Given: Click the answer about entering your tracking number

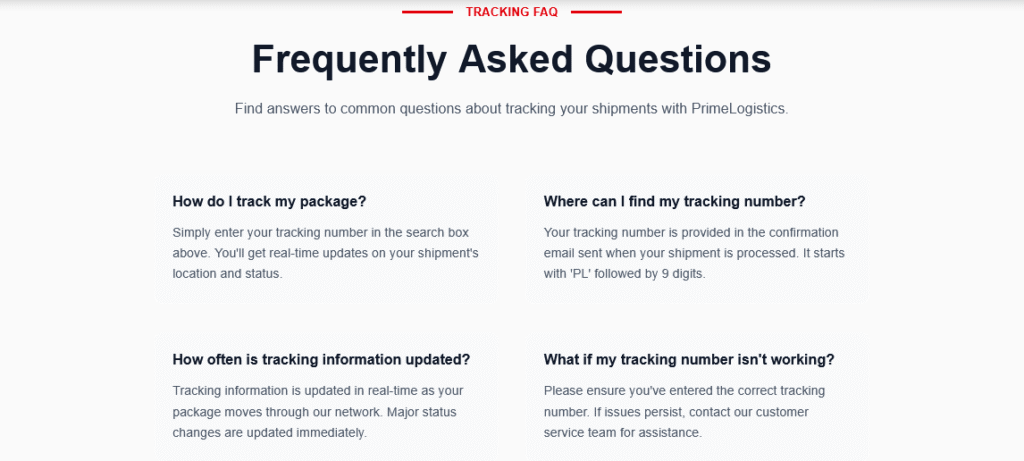Looking at the screenshot, I should click(326, 252).
